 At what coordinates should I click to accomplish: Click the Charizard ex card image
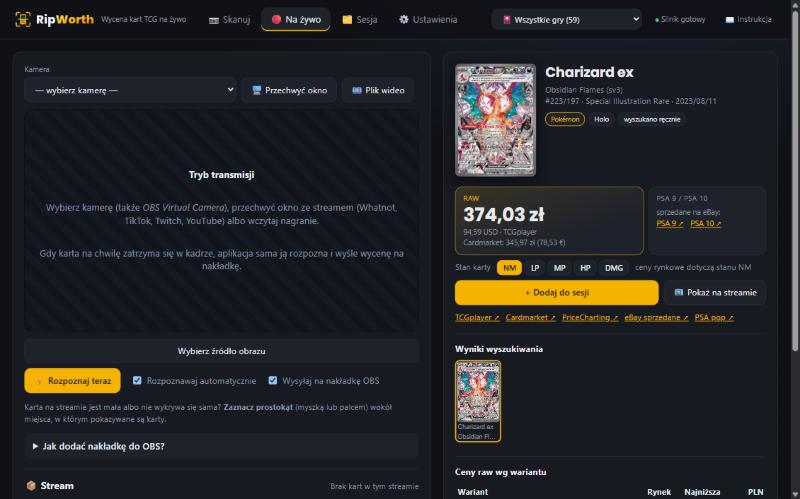(x=495, y=120)
